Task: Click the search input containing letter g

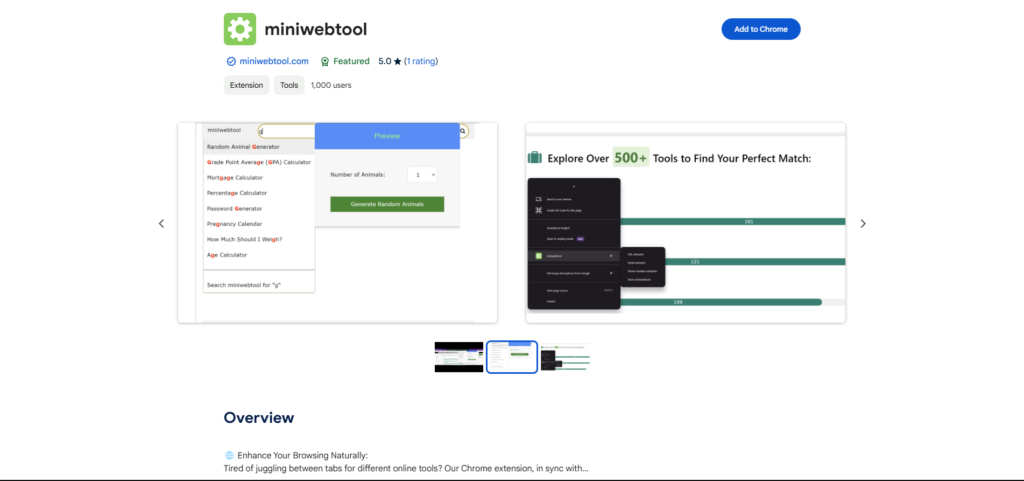Action: tap(286, 131)
